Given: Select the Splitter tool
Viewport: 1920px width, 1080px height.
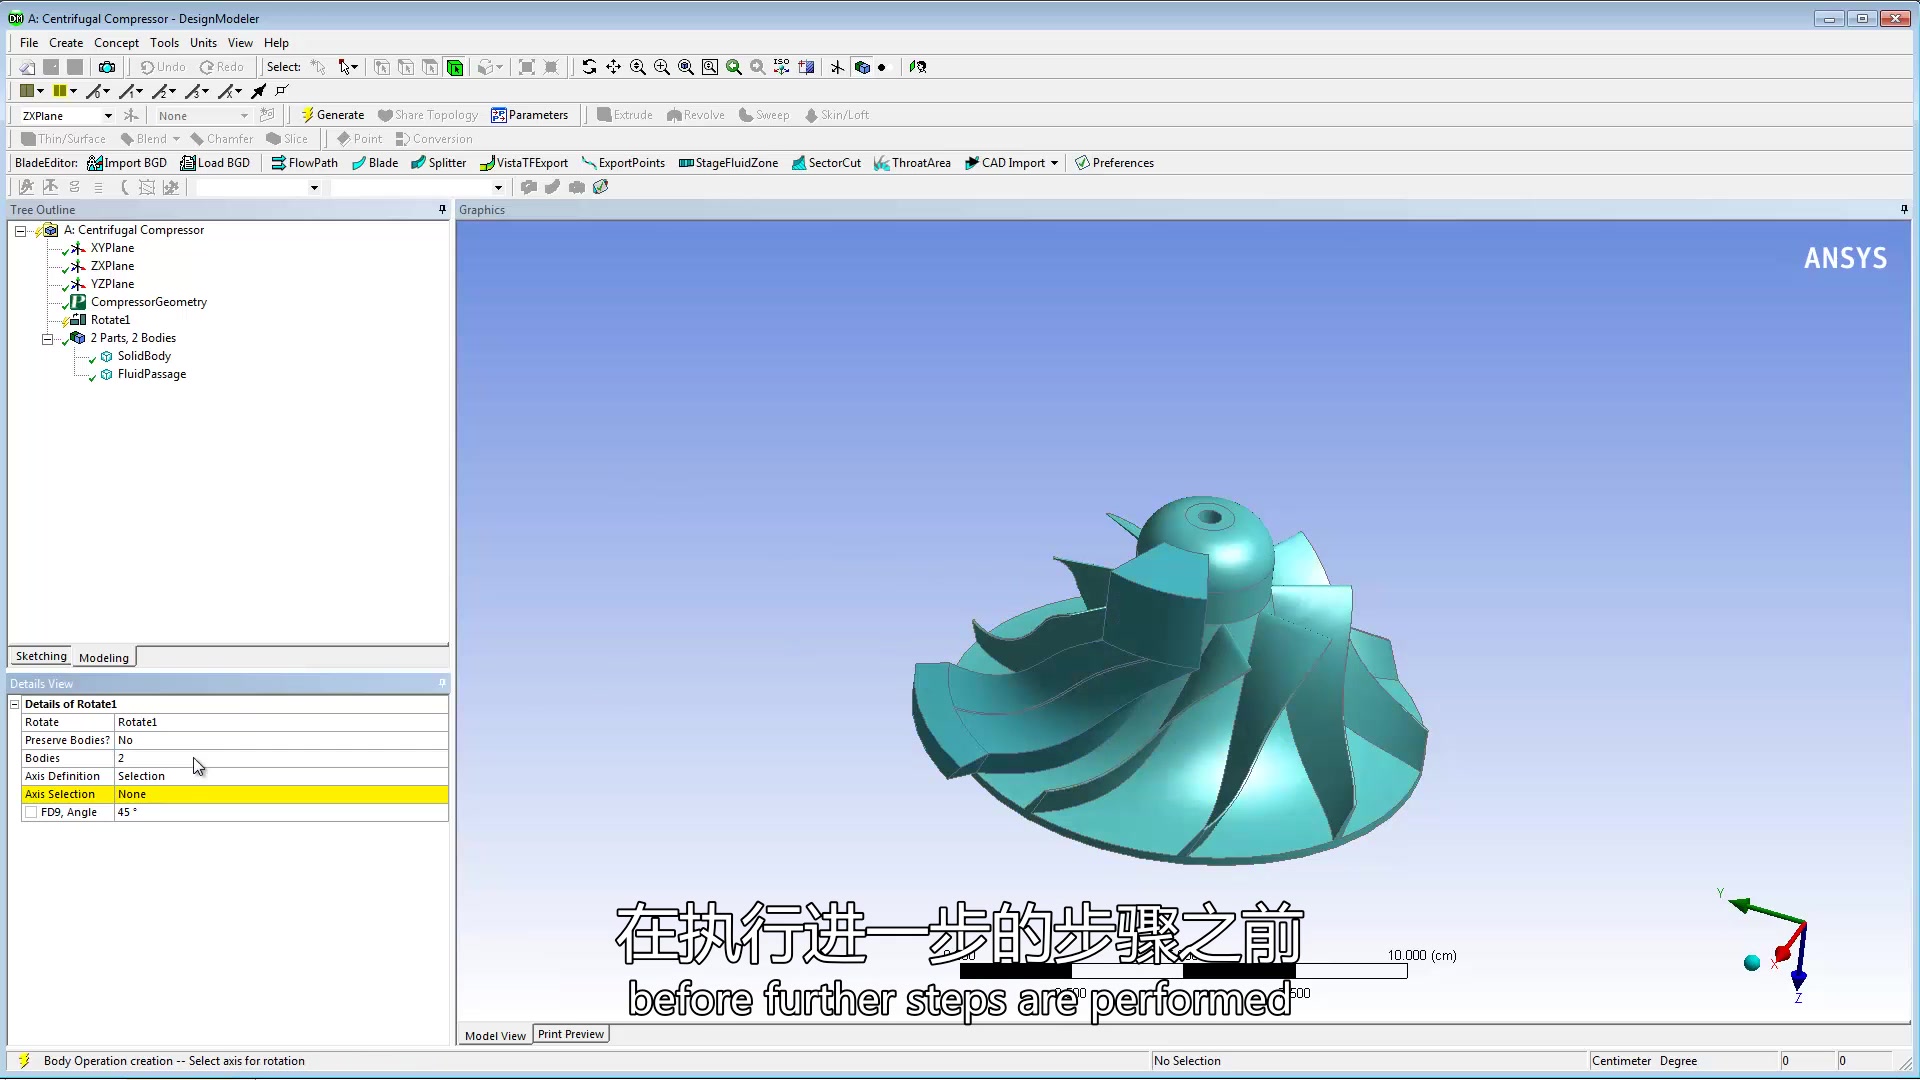Looking at the screenshot, I should click(438, 162).
